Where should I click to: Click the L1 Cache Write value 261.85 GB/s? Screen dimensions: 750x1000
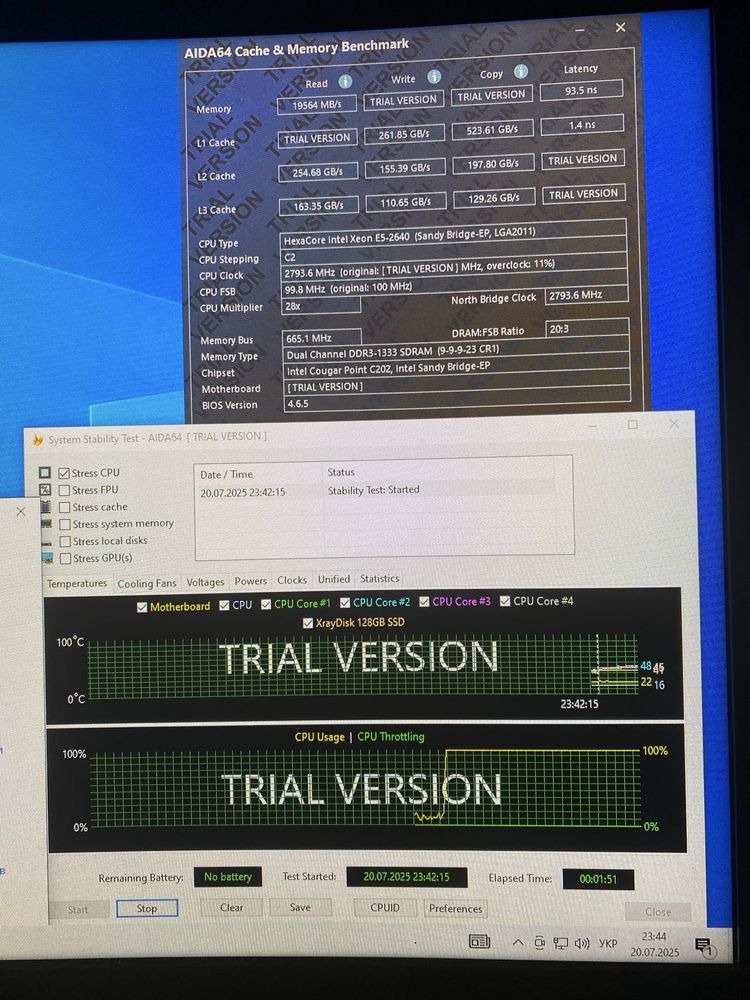click(x=404, y=135)
